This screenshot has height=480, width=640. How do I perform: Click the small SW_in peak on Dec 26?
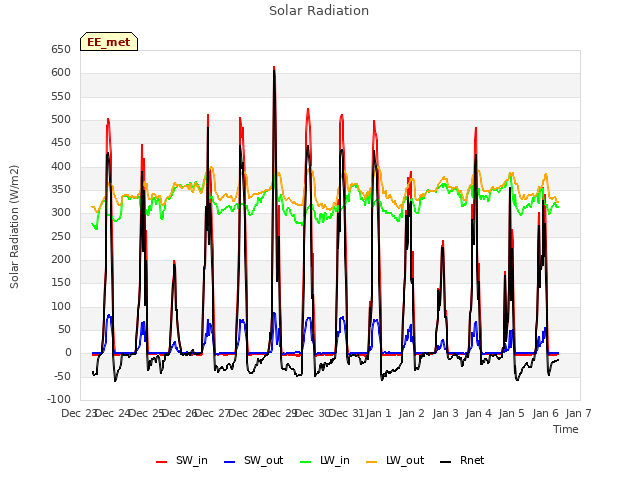tap(174, 262)
